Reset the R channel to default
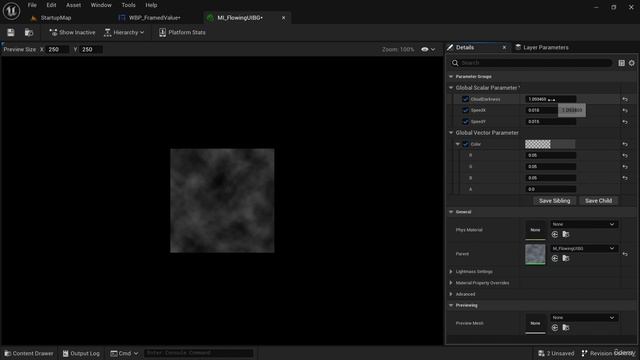Viewport: 640px width, 360px height. tap(625, 156)
